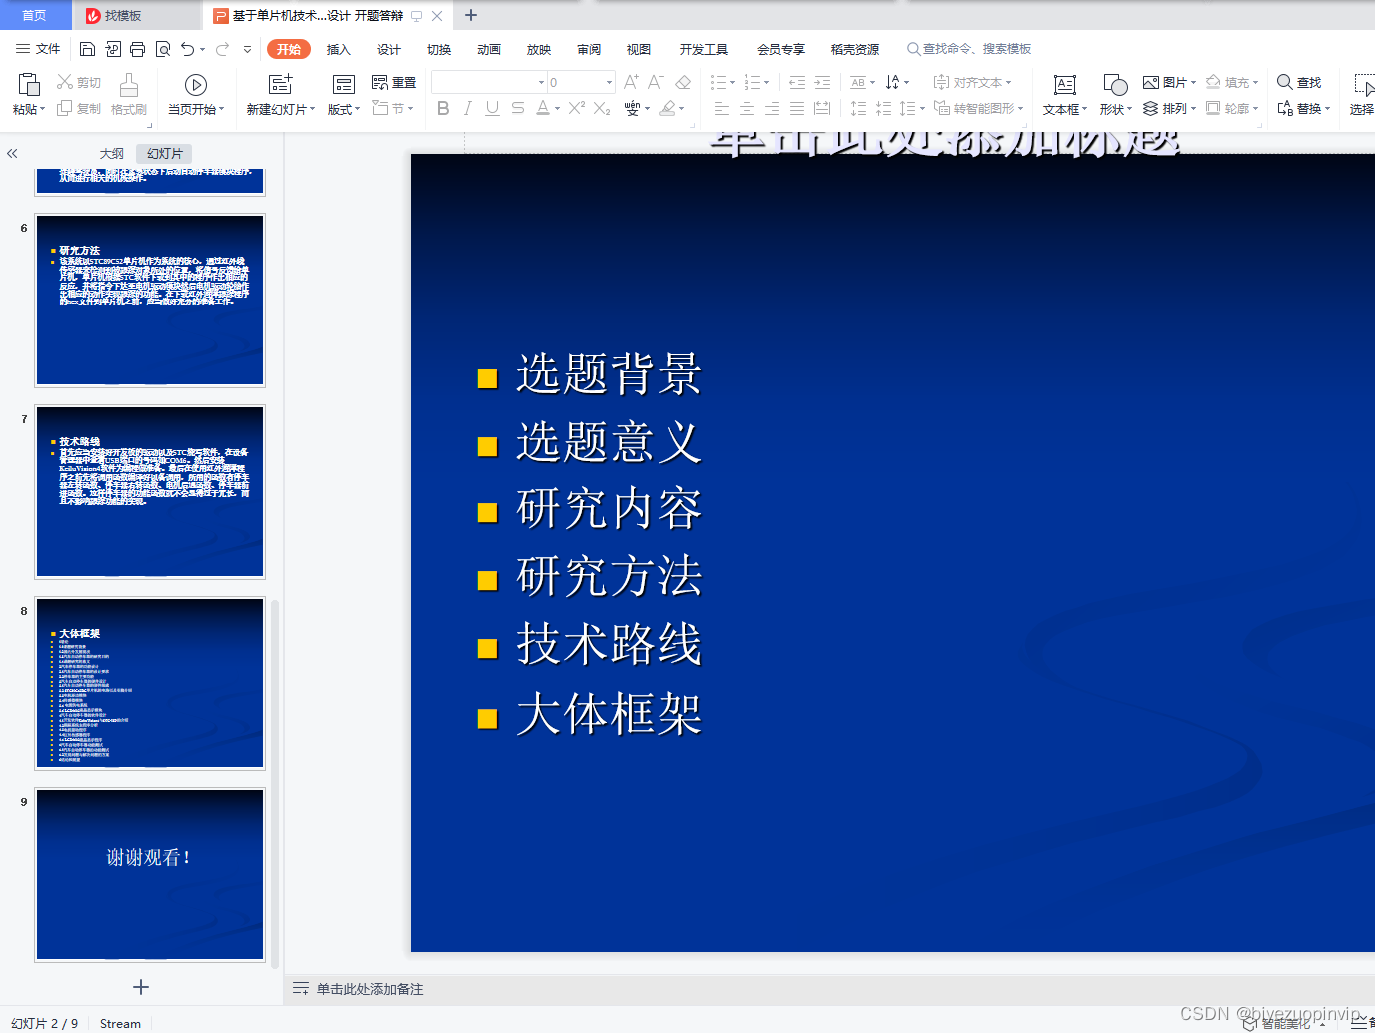This screenshot has width=1375, height=1033.
Task: Open shape Fill (填充) color
Action: coord(1232,82)
